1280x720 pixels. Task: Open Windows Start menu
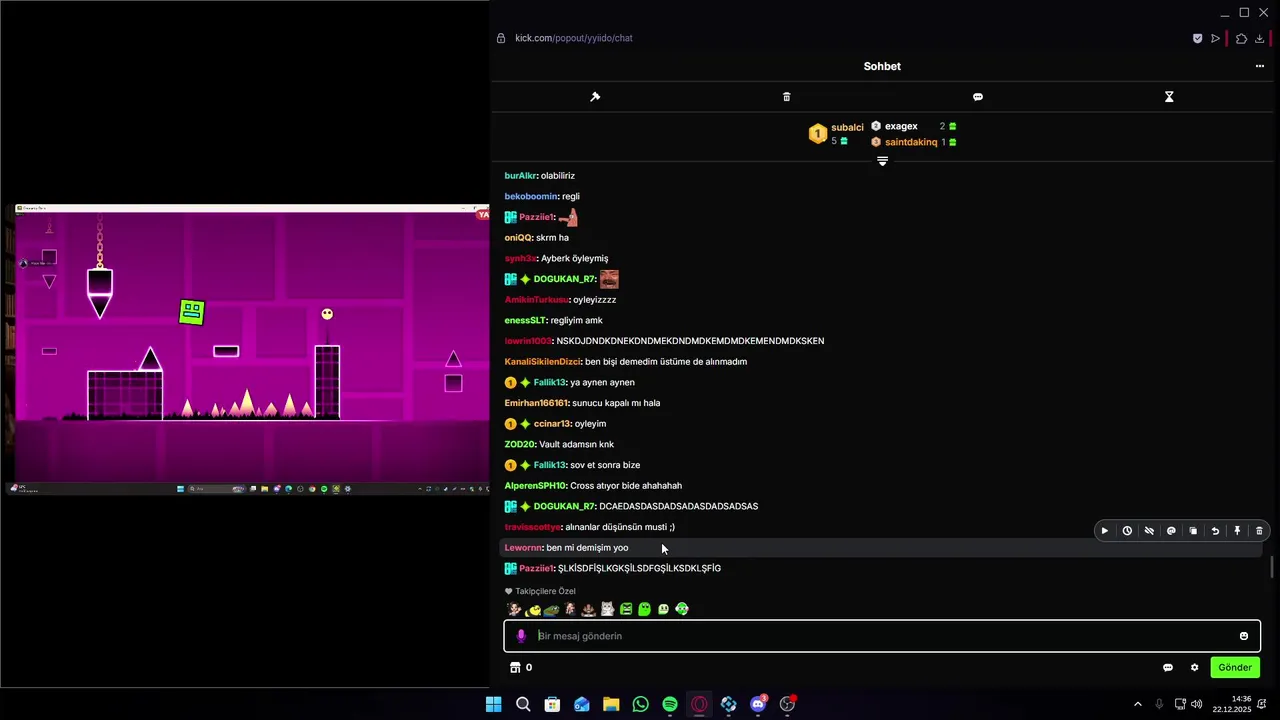(x=493, y=704)
